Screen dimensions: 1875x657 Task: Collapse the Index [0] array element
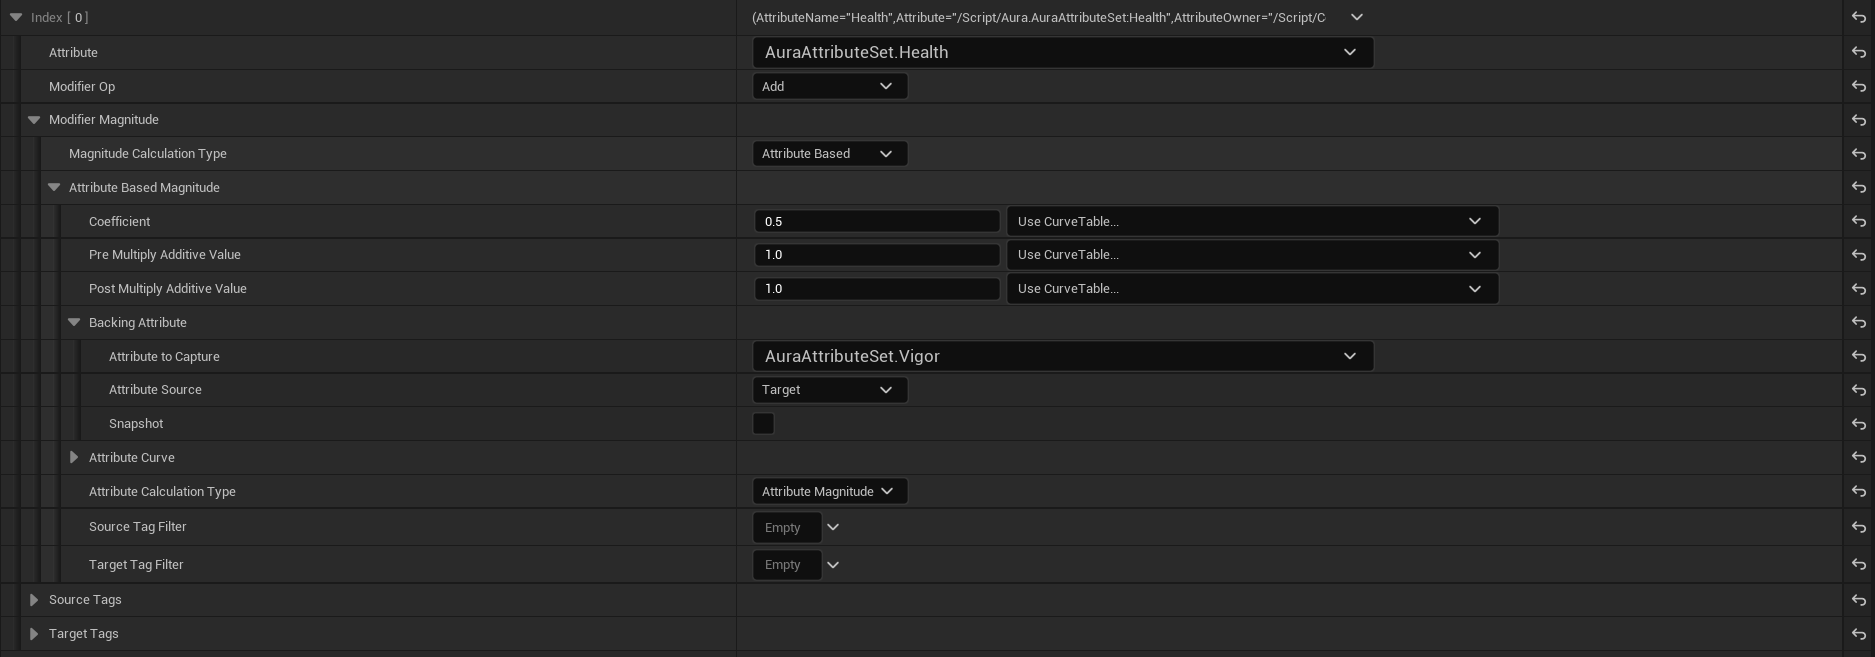click(x=16, y=17)
